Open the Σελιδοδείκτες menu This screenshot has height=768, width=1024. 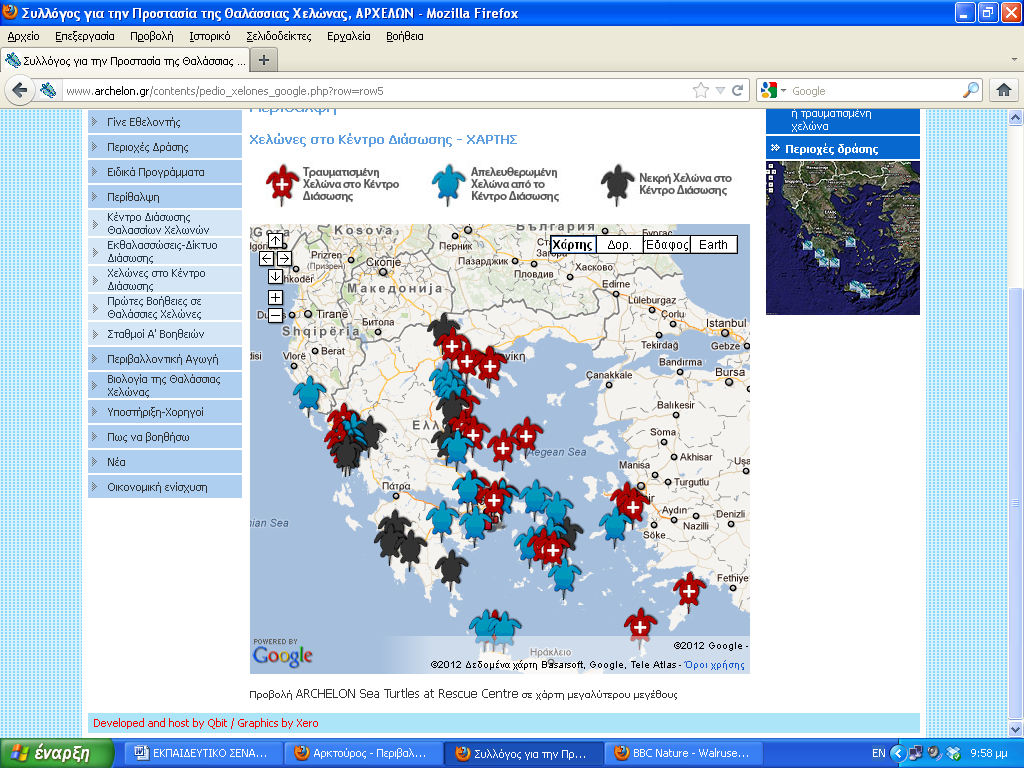(279, 37)
